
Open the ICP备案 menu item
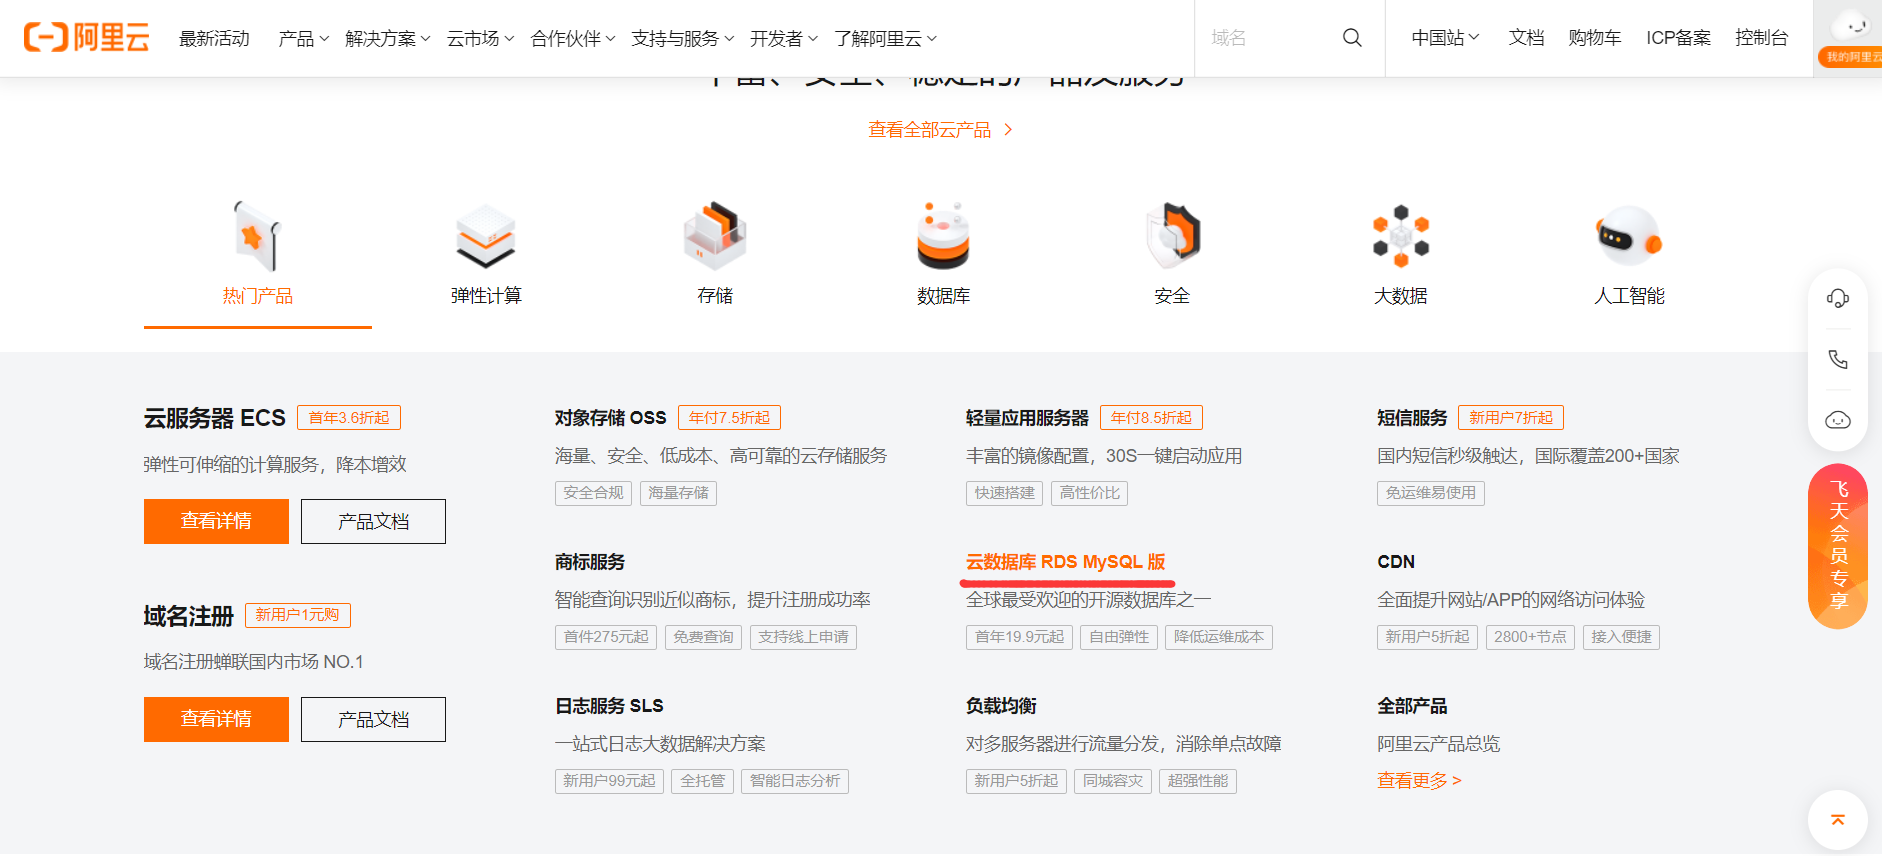pyautogui.click(x=1678, y=38)
